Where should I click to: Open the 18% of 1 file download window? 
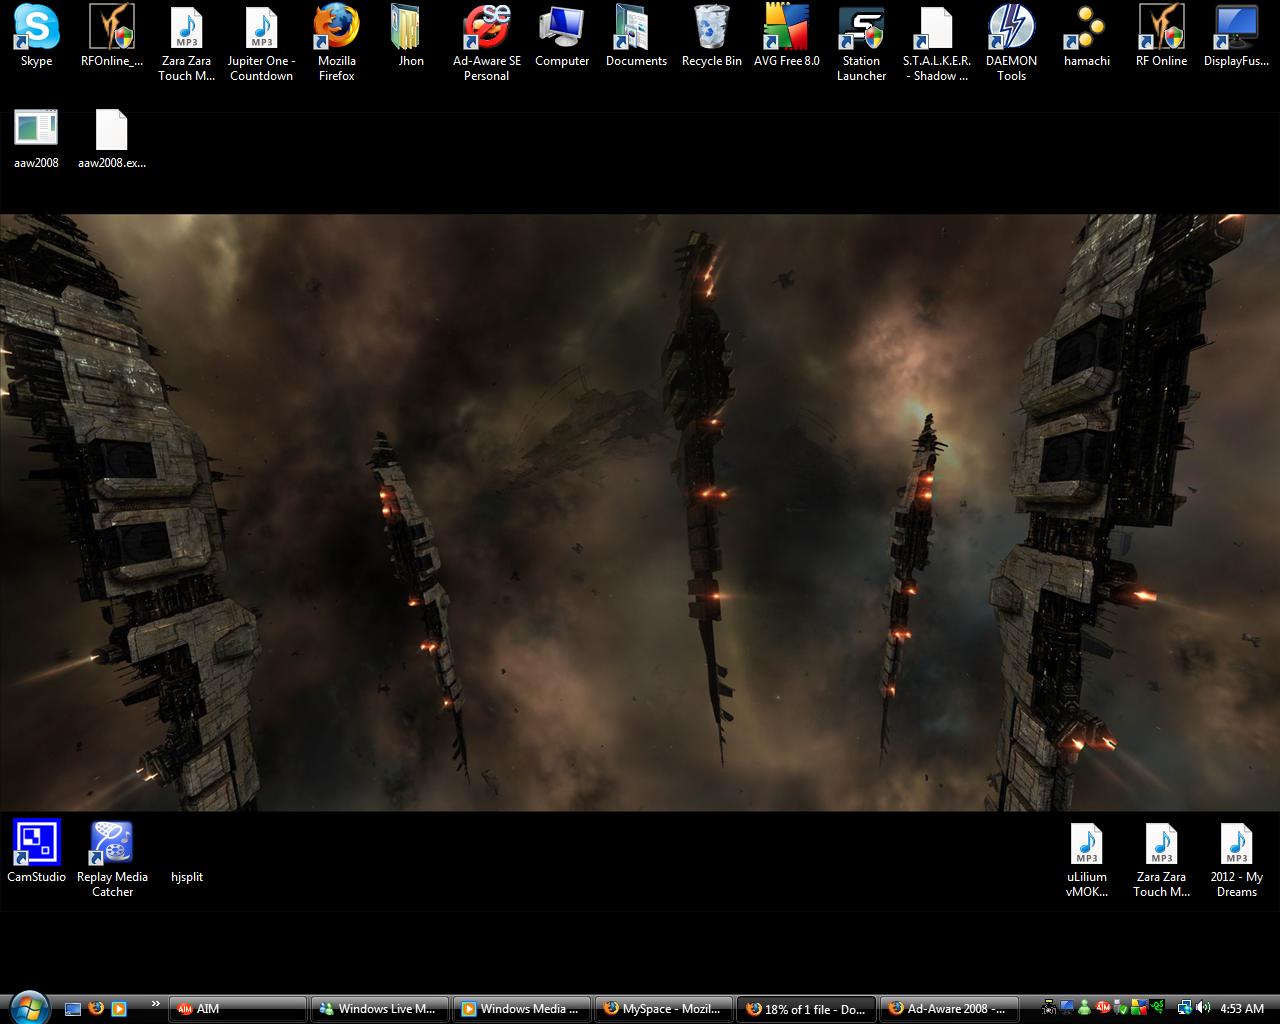click(806, 1009)
